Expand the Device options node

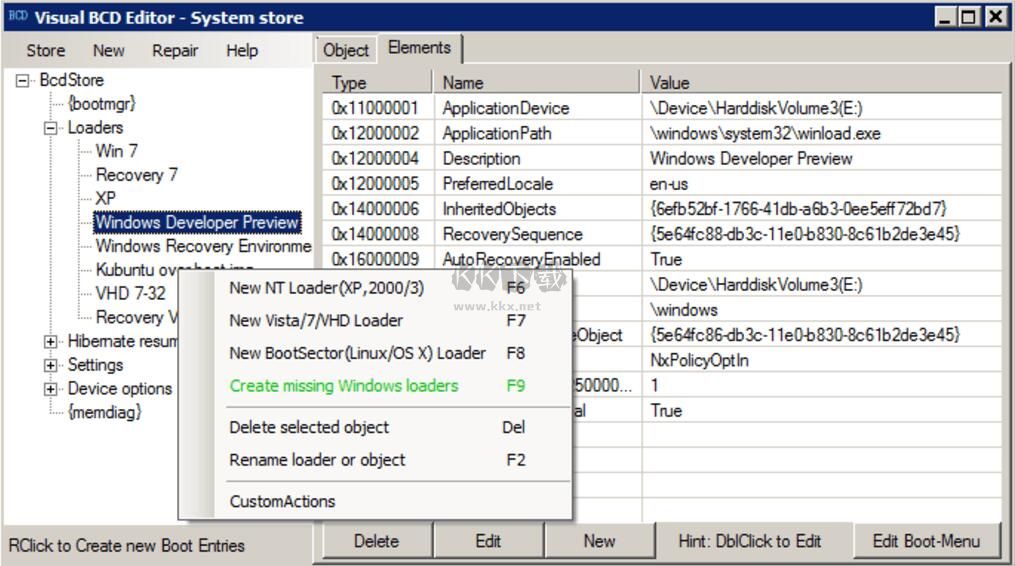(x=51, y=389)
